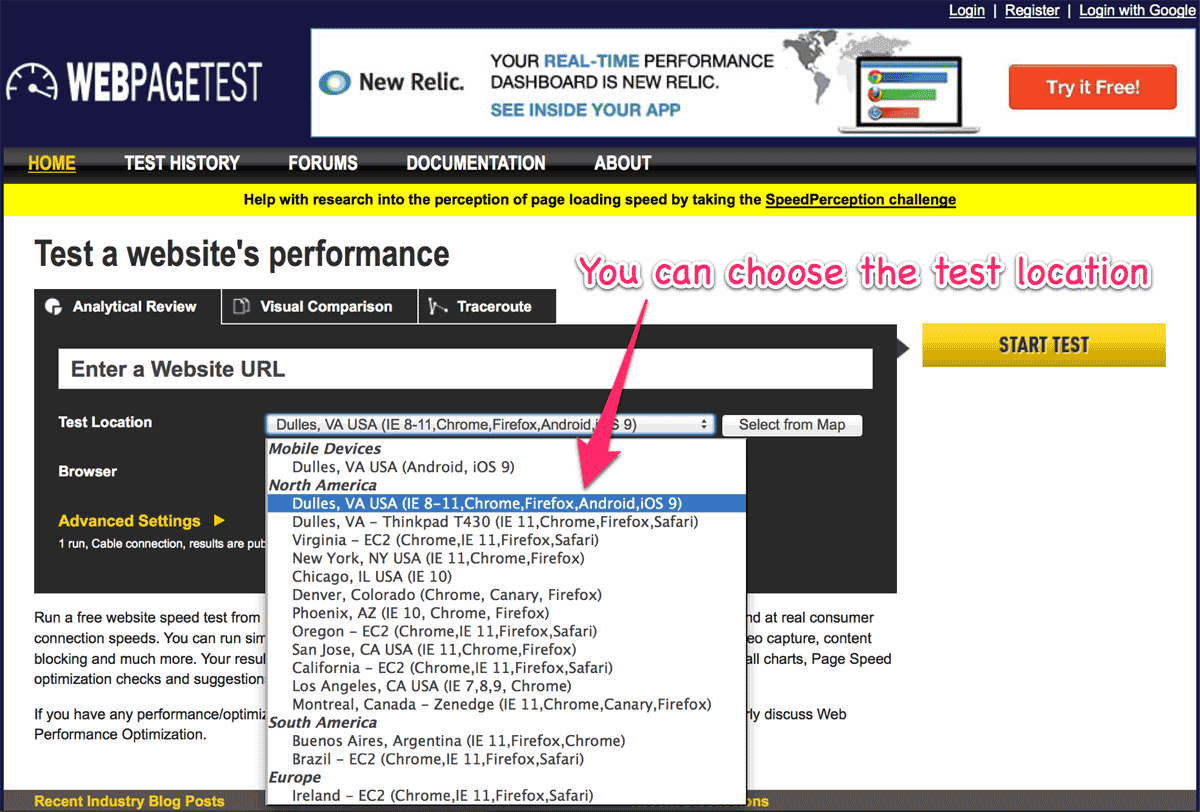Click the Visual Comparison tab icon
1200x812 pixels.
click(x=241, y=307)
